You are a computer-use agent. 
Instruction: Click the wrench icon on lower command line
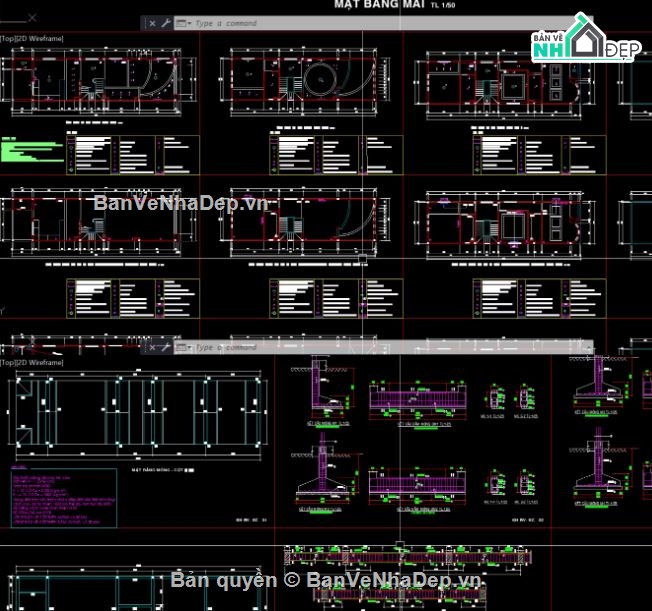tap(166, 347)
